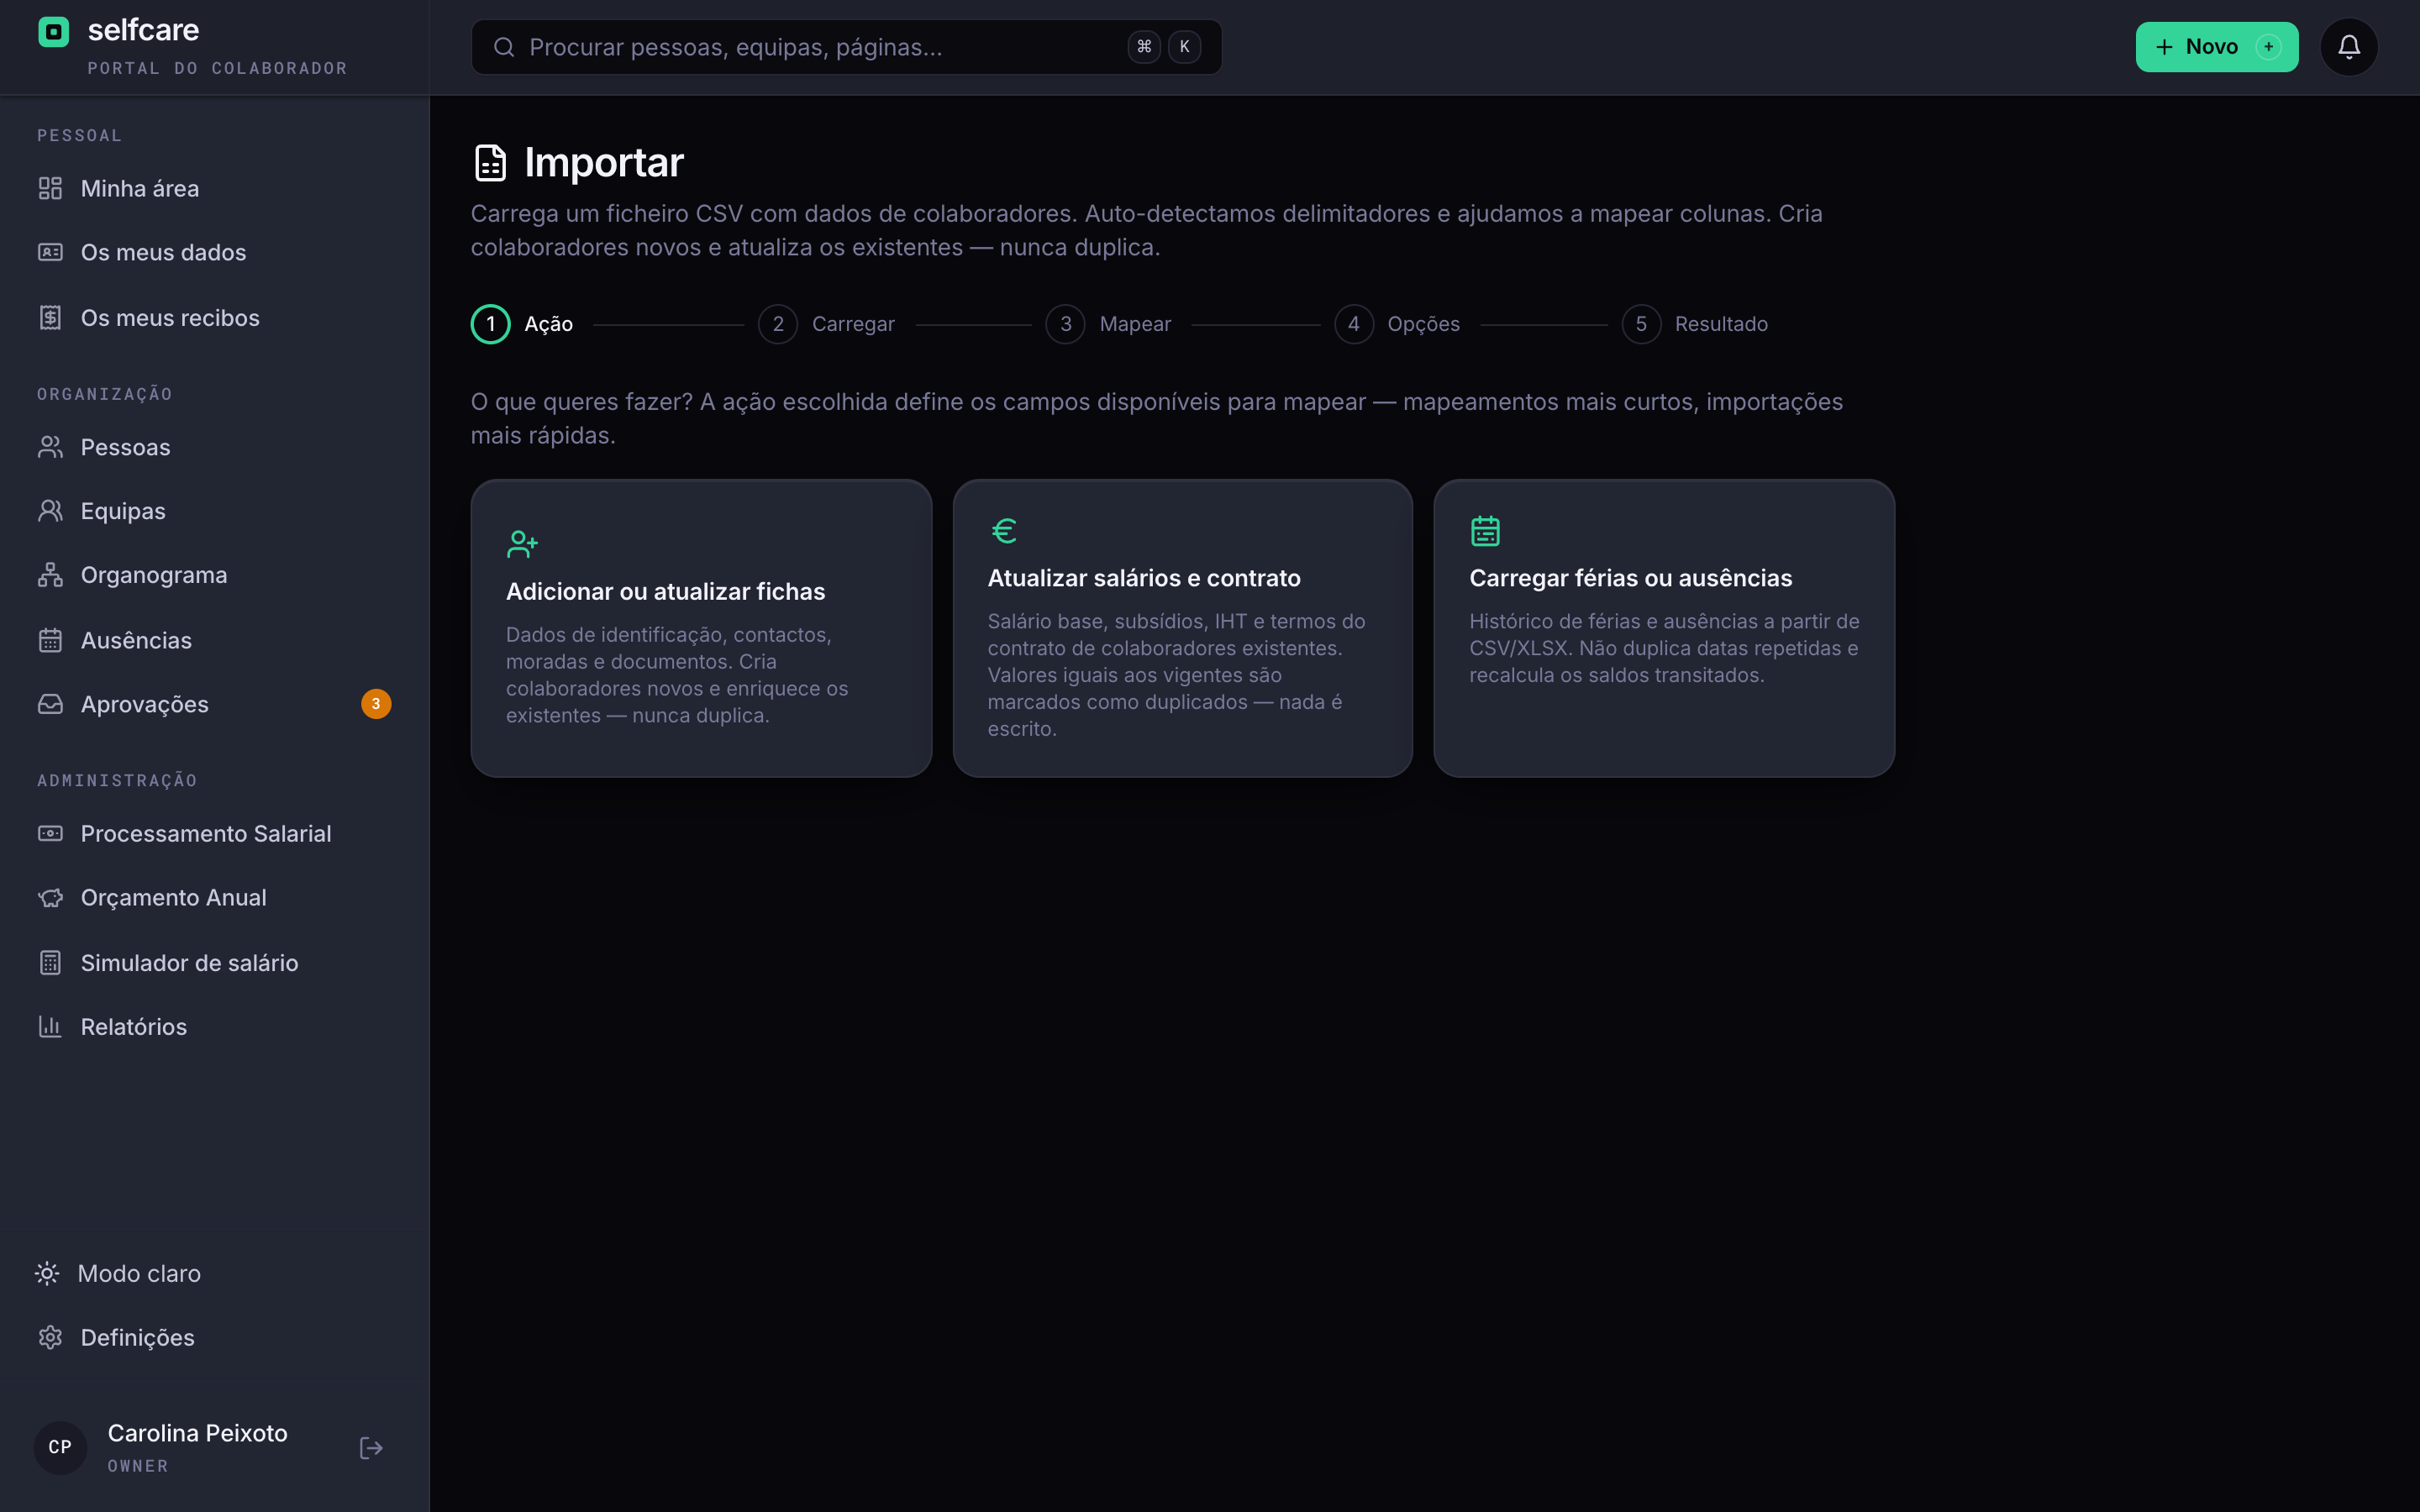Viewport: 2420px width, 1512px height.
Task: Select step 1 Ação
Action: tap(522, 324)
